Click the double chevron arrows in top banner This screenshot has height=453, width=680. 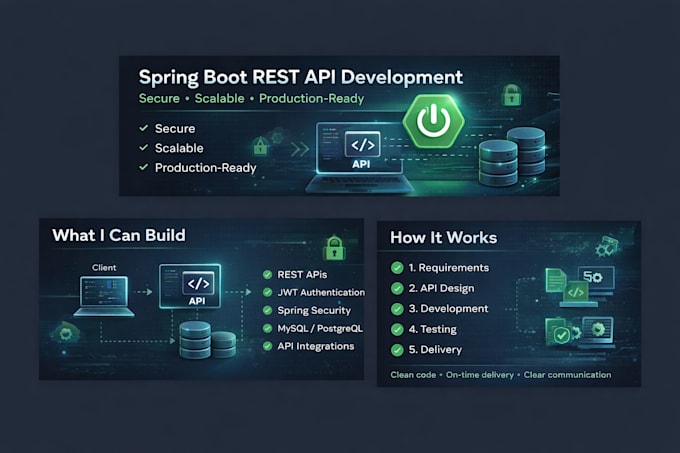click(300, 149)
